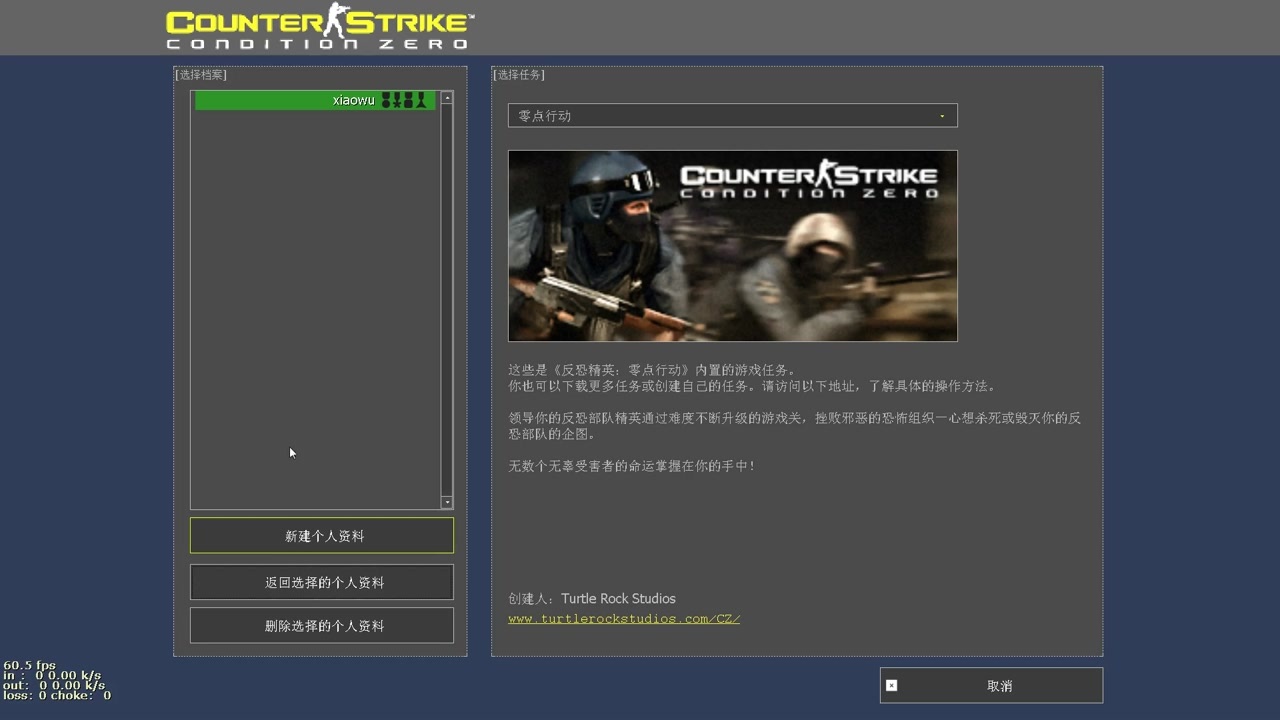The height and width of the screenshot is (720, 1280).
Task: Click the profile list scrollbar track
Action: [447, 300]
